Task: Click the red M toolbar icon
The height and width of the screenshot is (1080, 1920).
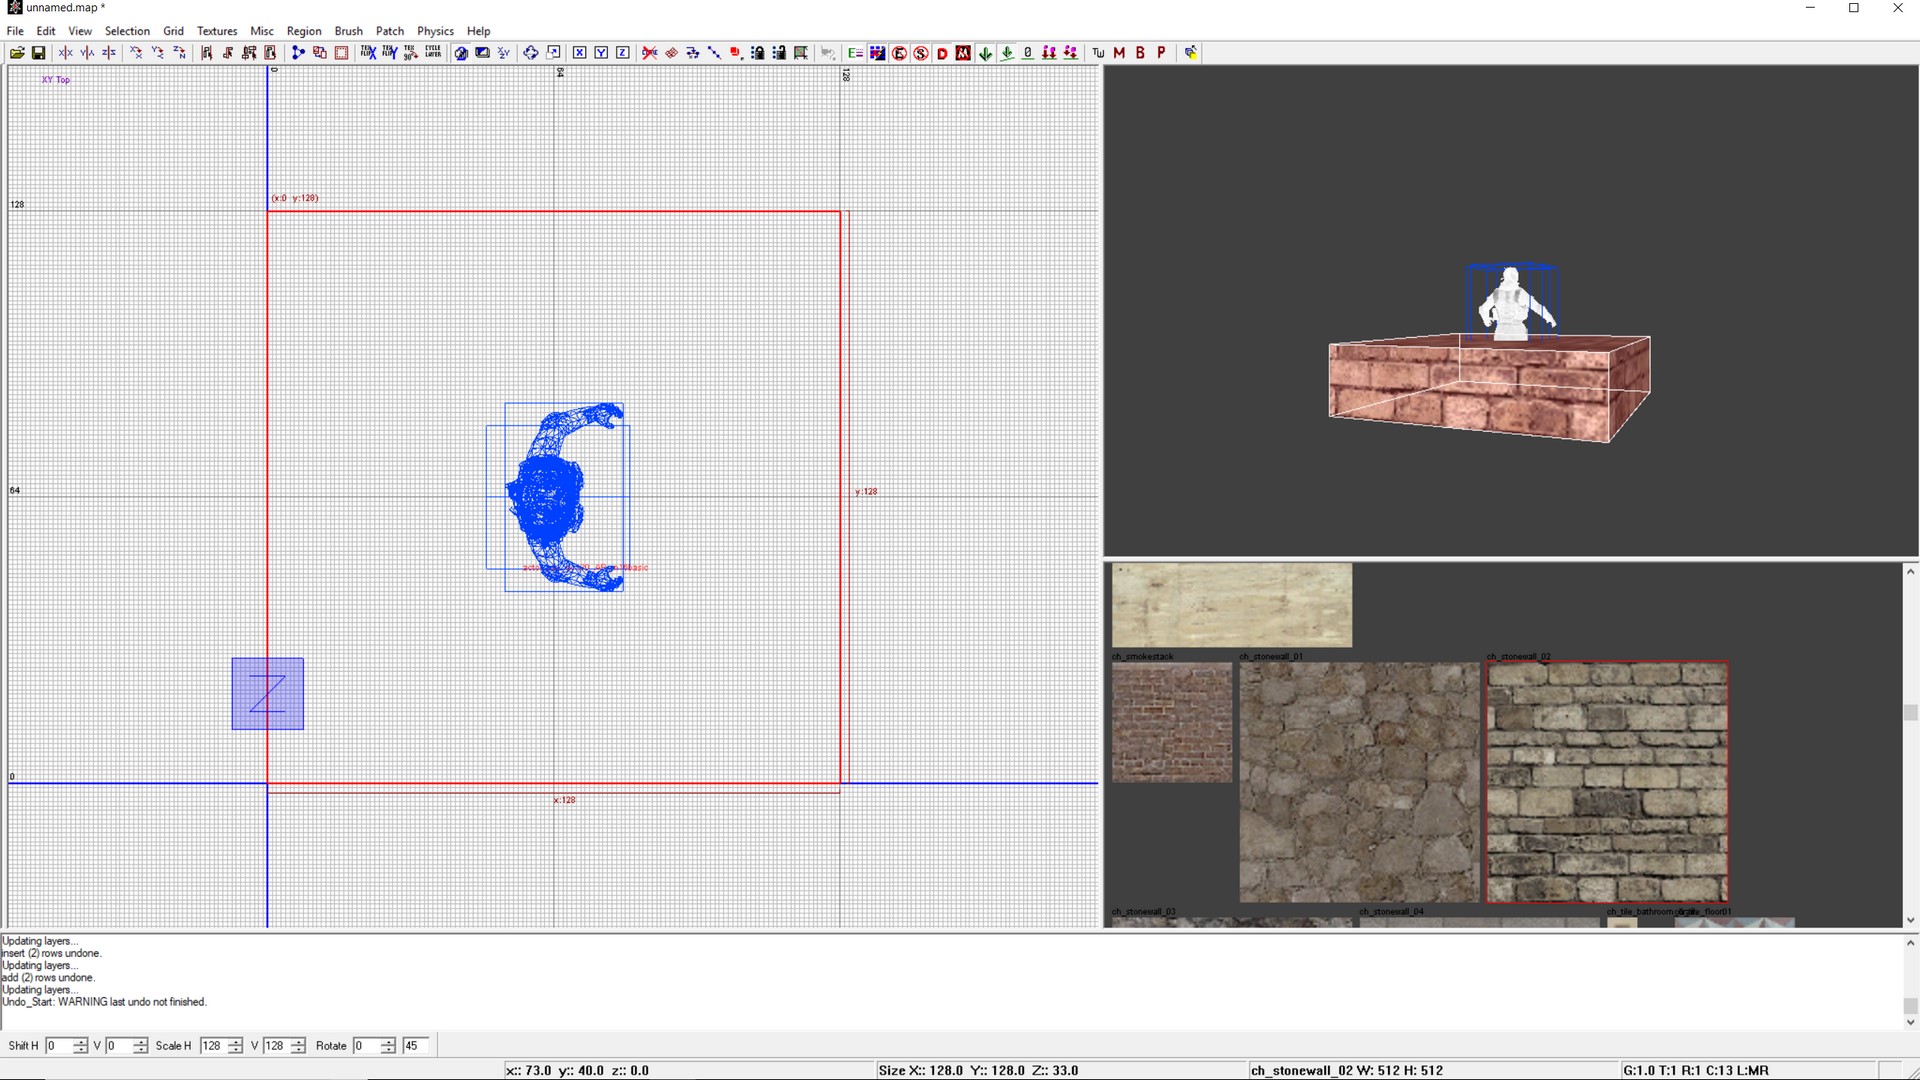Action: (x=1119, y=53)
